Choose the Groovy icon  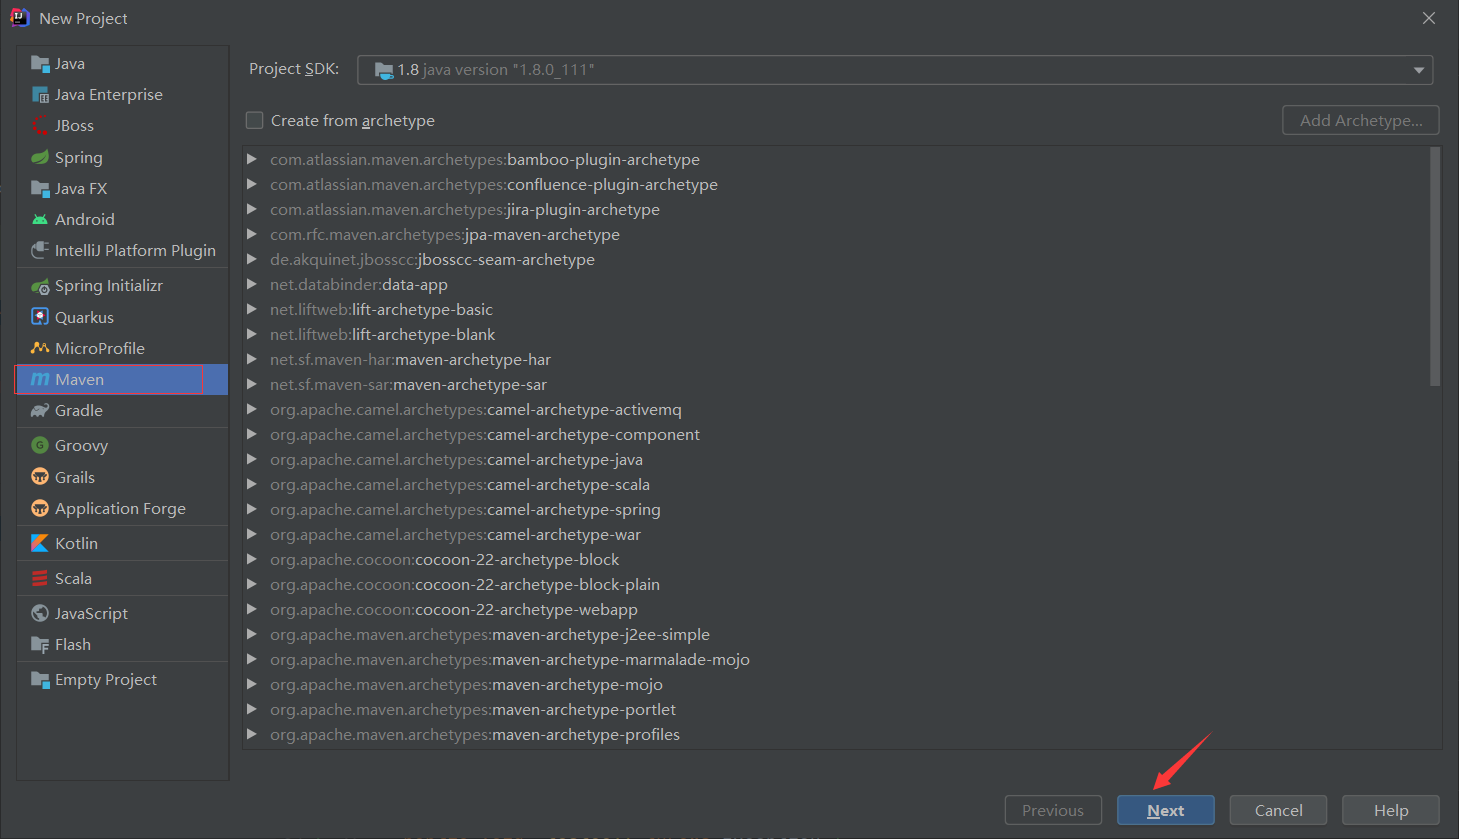(40, 446)
